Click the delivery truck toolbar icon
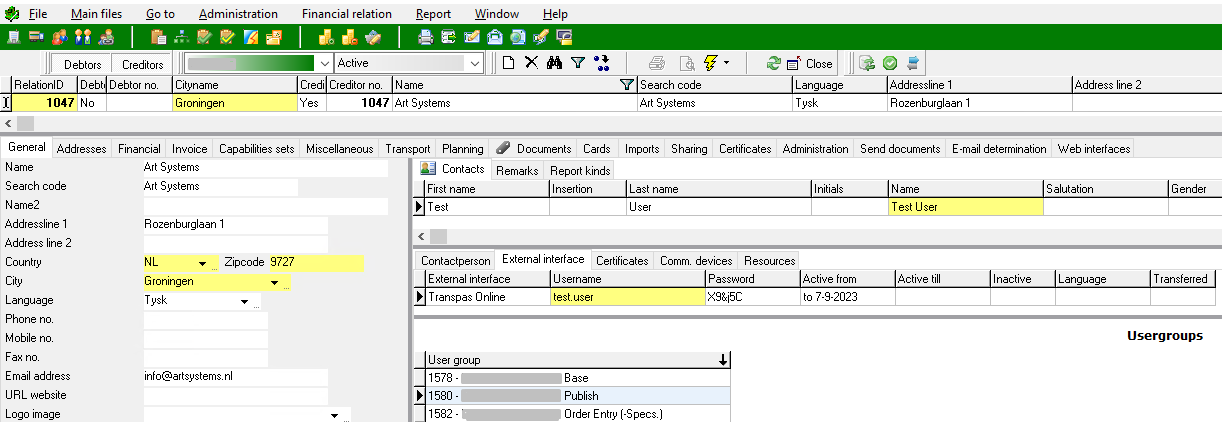The height and width of the screenshot is (422, 1222). click(36, 37)
